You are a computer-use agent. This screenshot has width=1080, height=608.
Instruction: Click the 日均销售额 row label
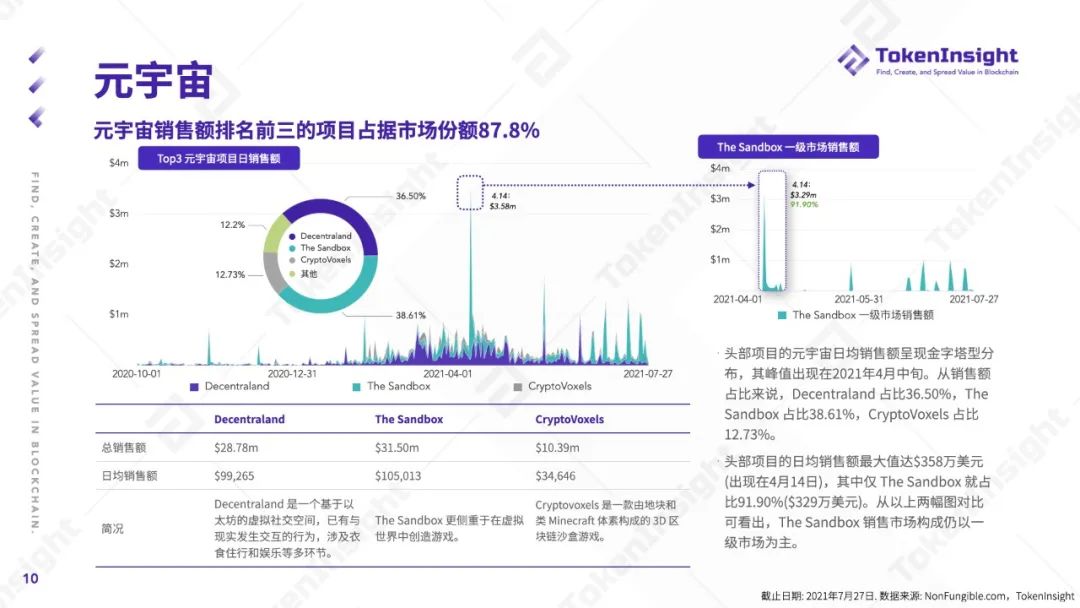129,476
